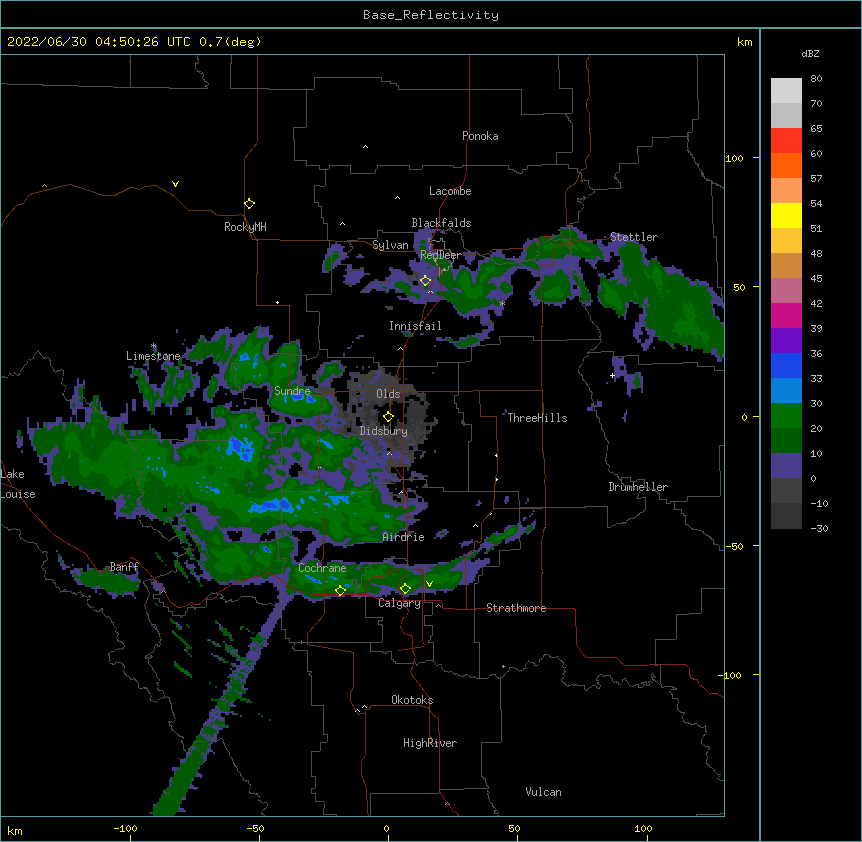
Task: Select the Vulcan label
Action: pos(543,792)
